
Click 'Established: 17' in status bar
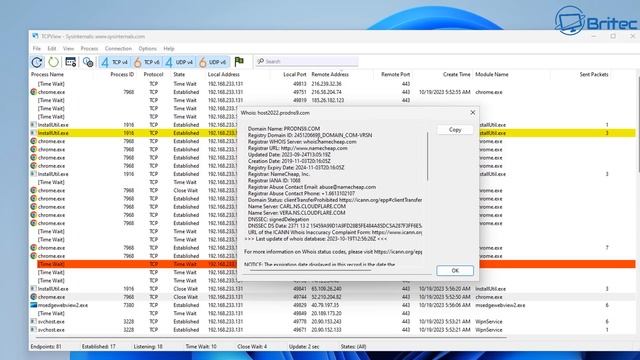tap(98, 347)
